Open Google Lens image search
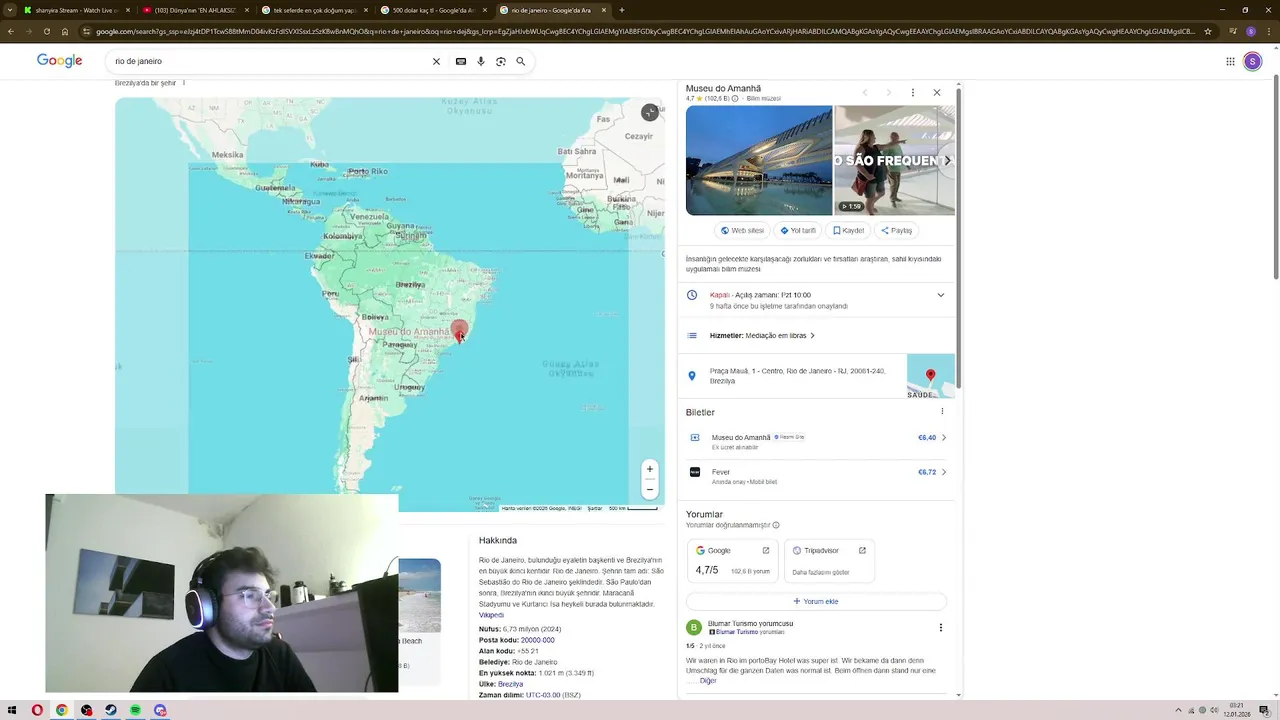 [x=501, y=61]
